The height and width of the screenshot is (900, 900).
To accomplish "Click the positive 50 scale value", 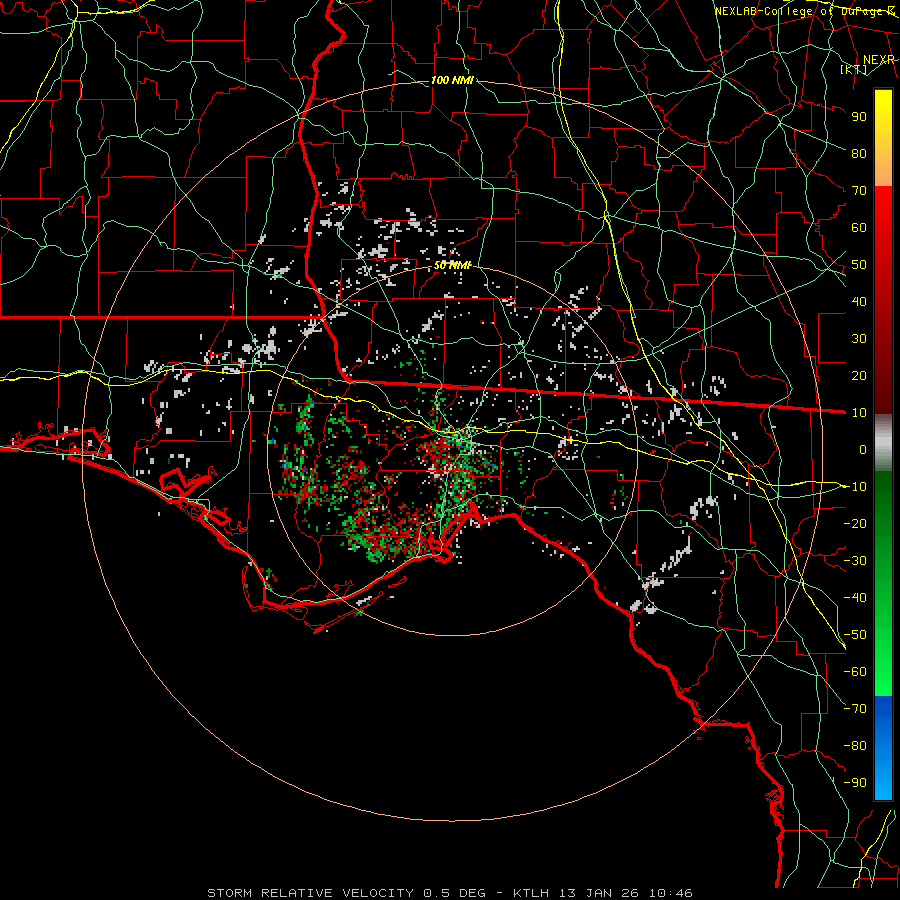I will click(859, 265).
